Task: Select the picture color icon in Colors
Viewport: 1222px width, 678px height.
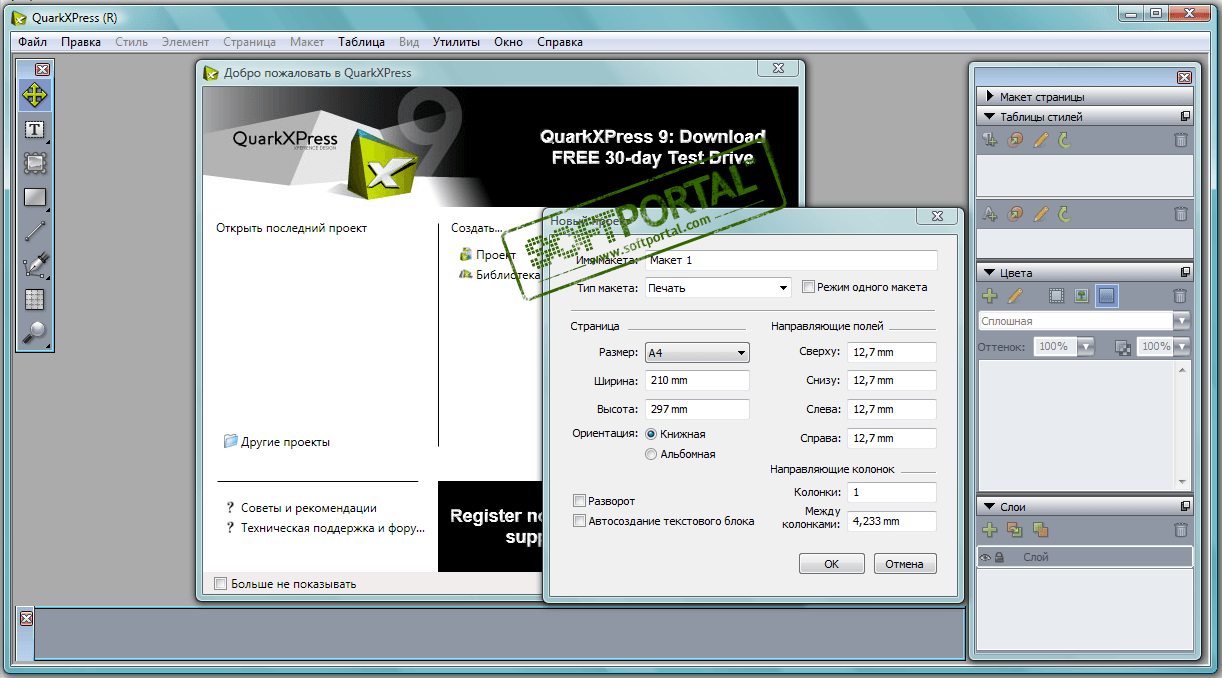Action: pos(1081,296)
